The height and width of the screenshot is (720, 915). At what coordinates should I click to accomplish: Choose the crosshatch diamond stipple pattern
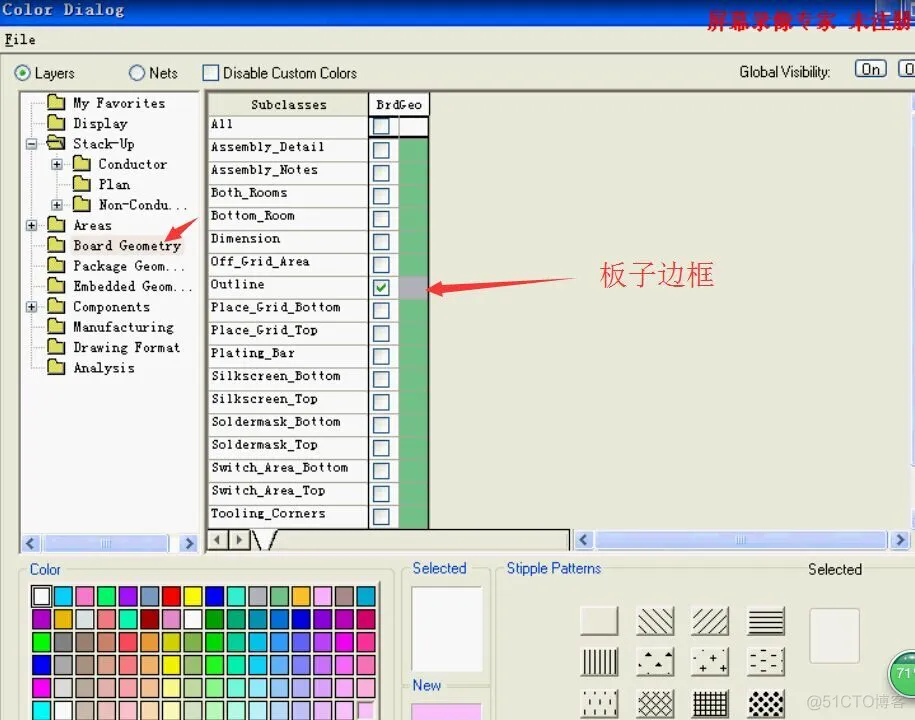655,703
